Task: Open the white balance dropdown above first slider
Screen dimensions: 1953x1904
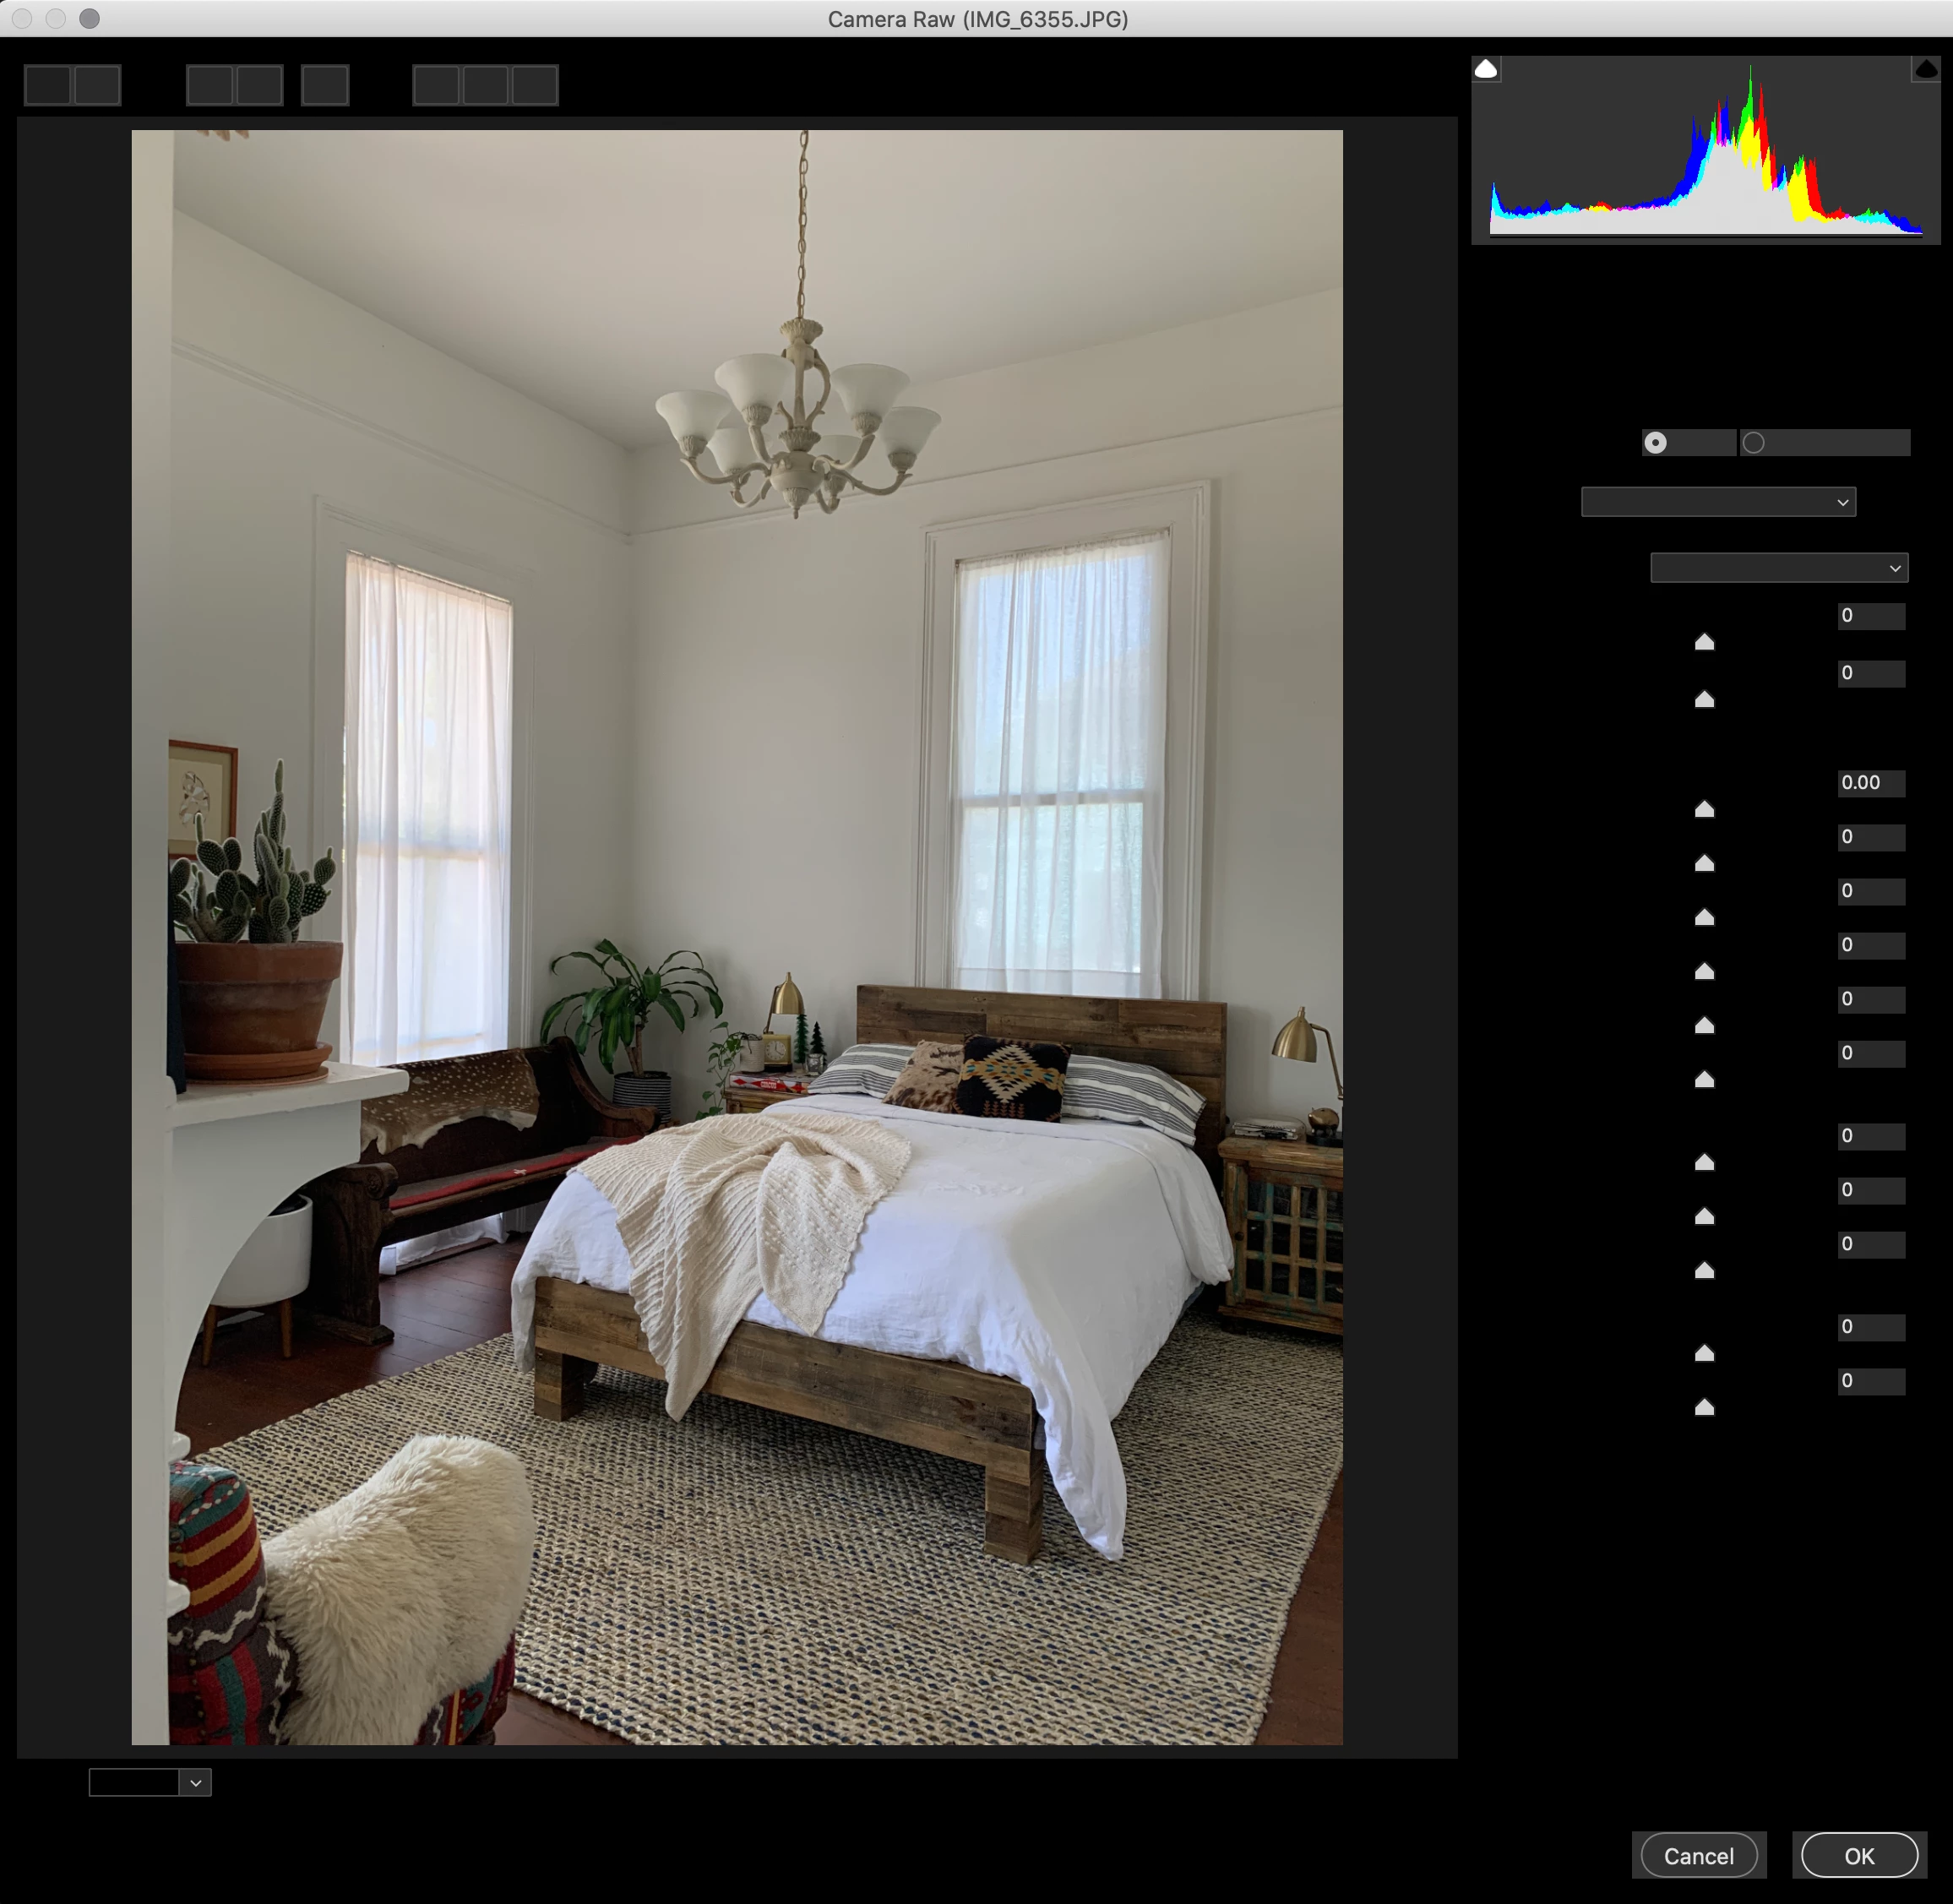Action: [x=1778, y=568]
